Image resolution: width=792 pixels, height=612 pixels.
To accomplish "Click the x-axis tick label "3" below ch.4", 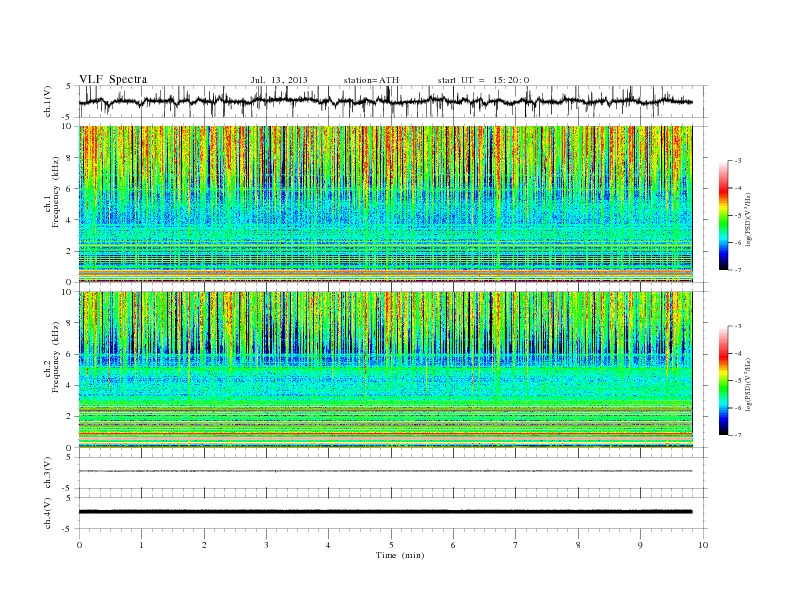I will click(266, 545).
